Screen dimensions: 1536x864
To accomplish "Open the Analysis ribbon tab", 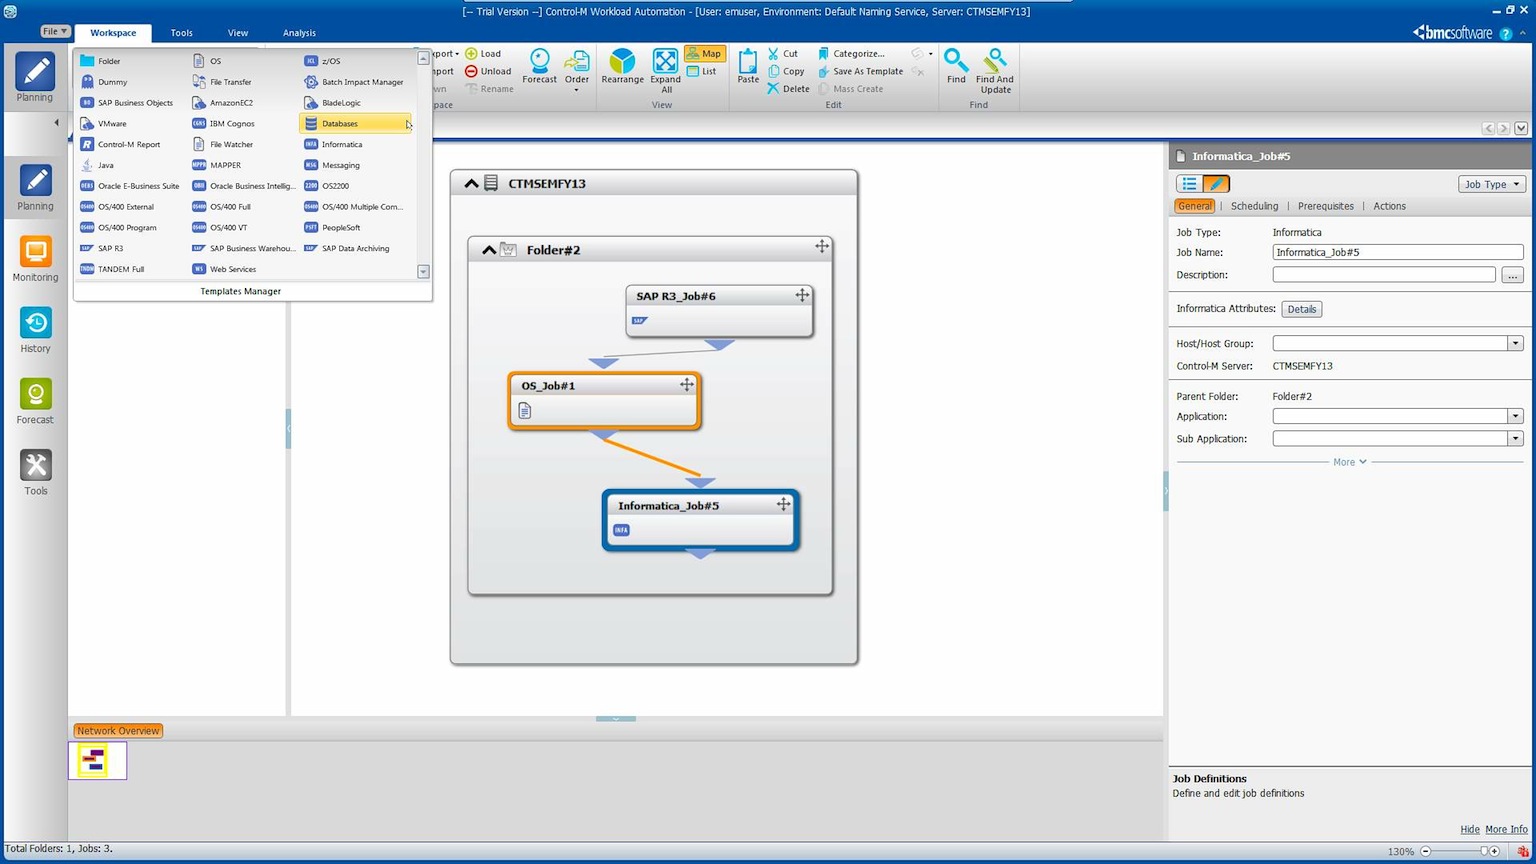I will pos(299,33).
